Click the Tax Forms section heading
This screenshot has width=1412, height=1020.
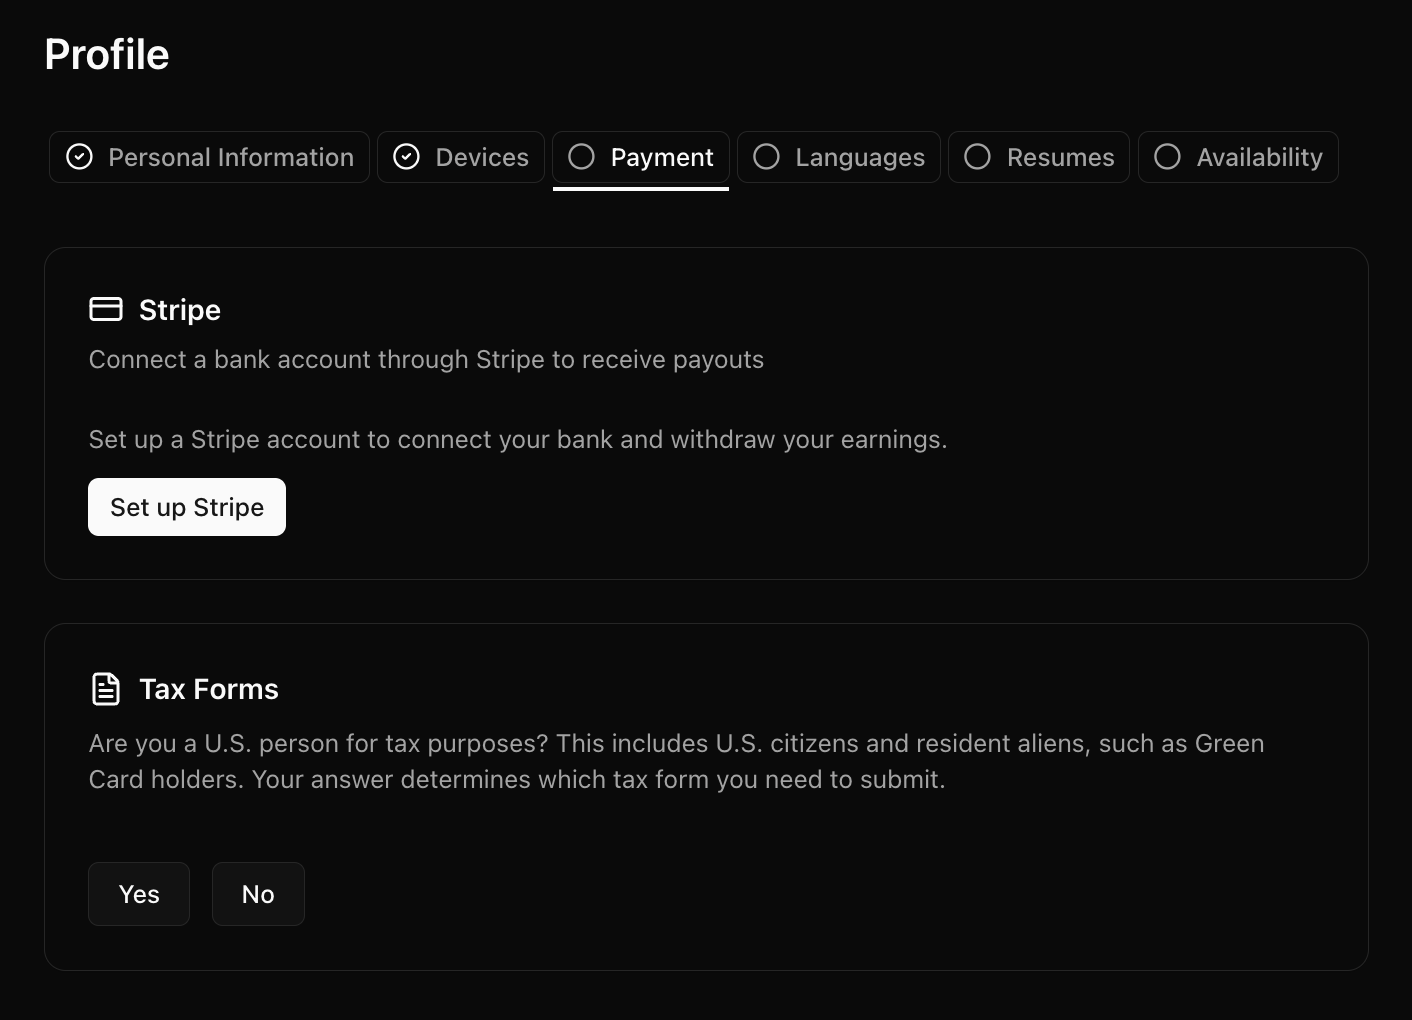[x=209, y=689]
